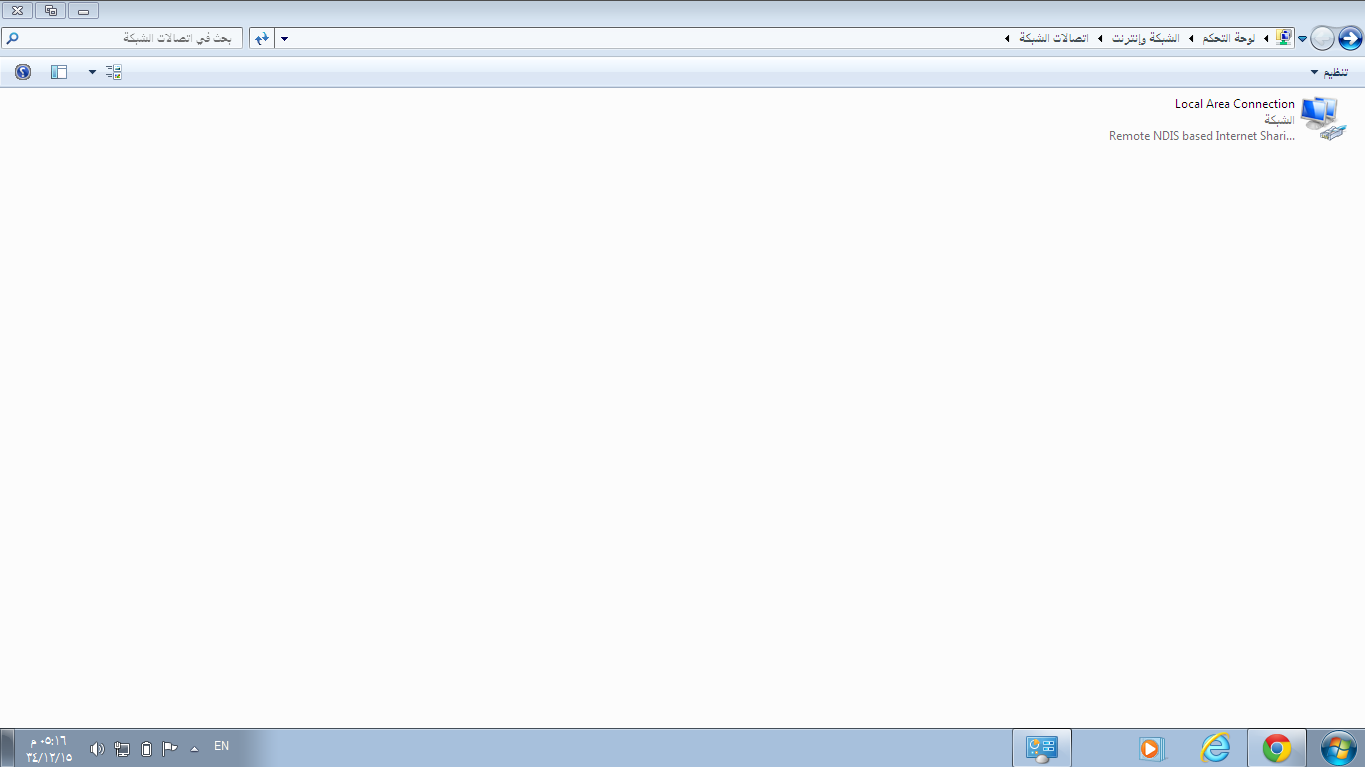Open the تنظيم (Organize) menu

pos(1329,73)
